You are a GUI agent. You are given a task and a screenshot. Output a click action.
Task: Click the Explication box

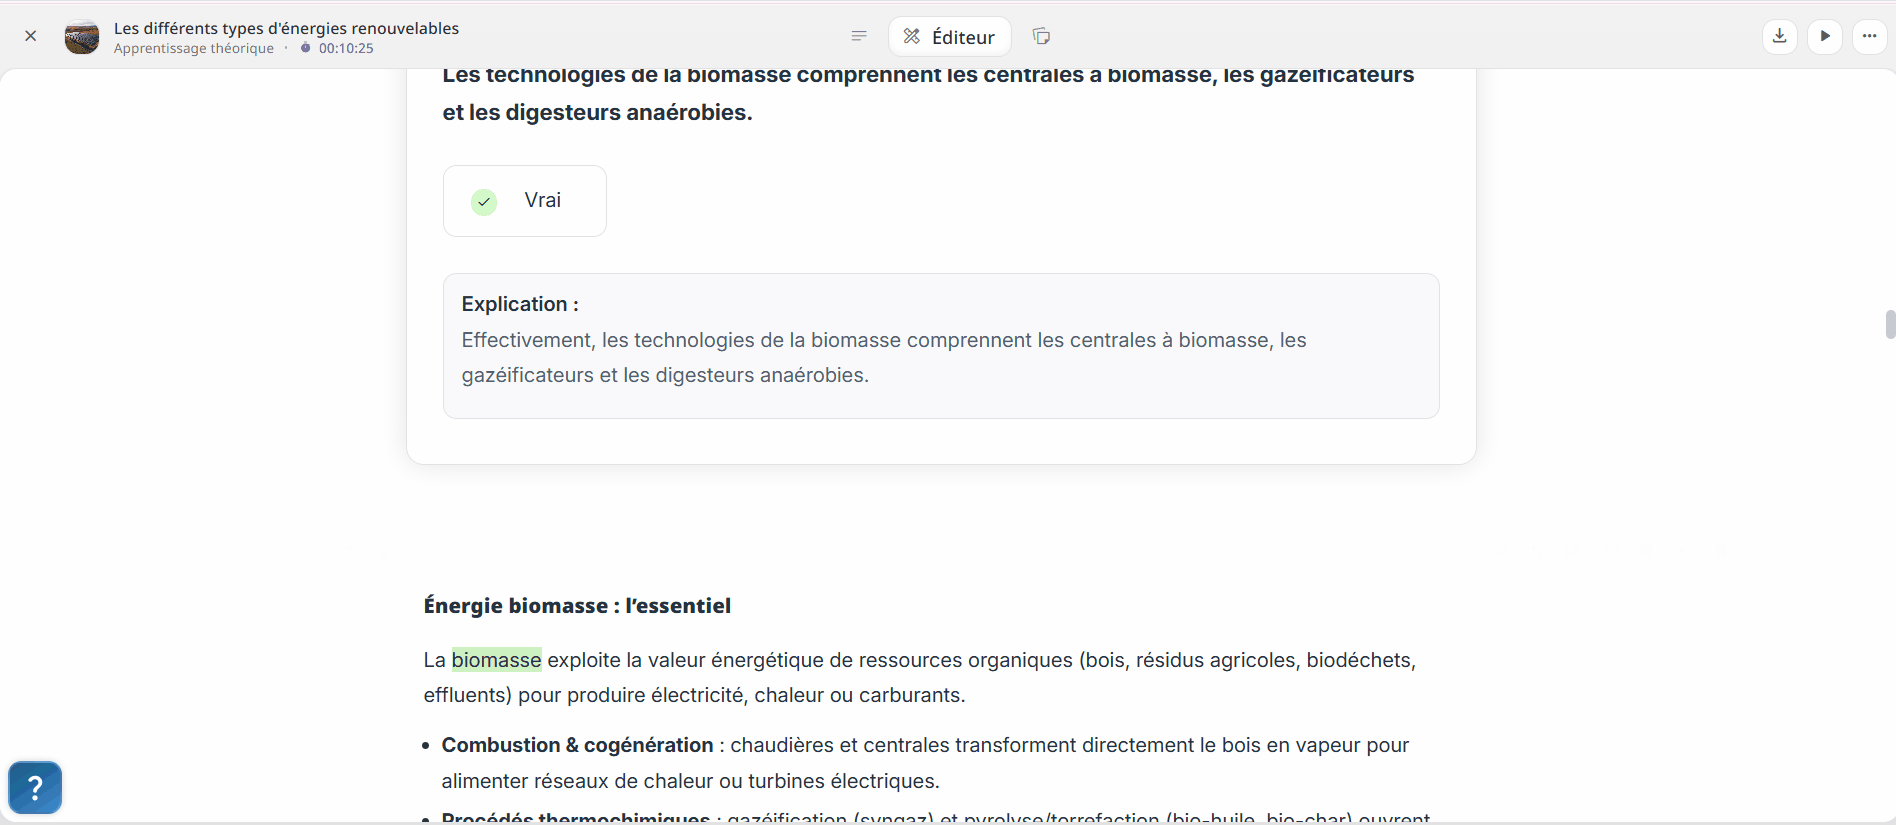[x=940, y=346]
